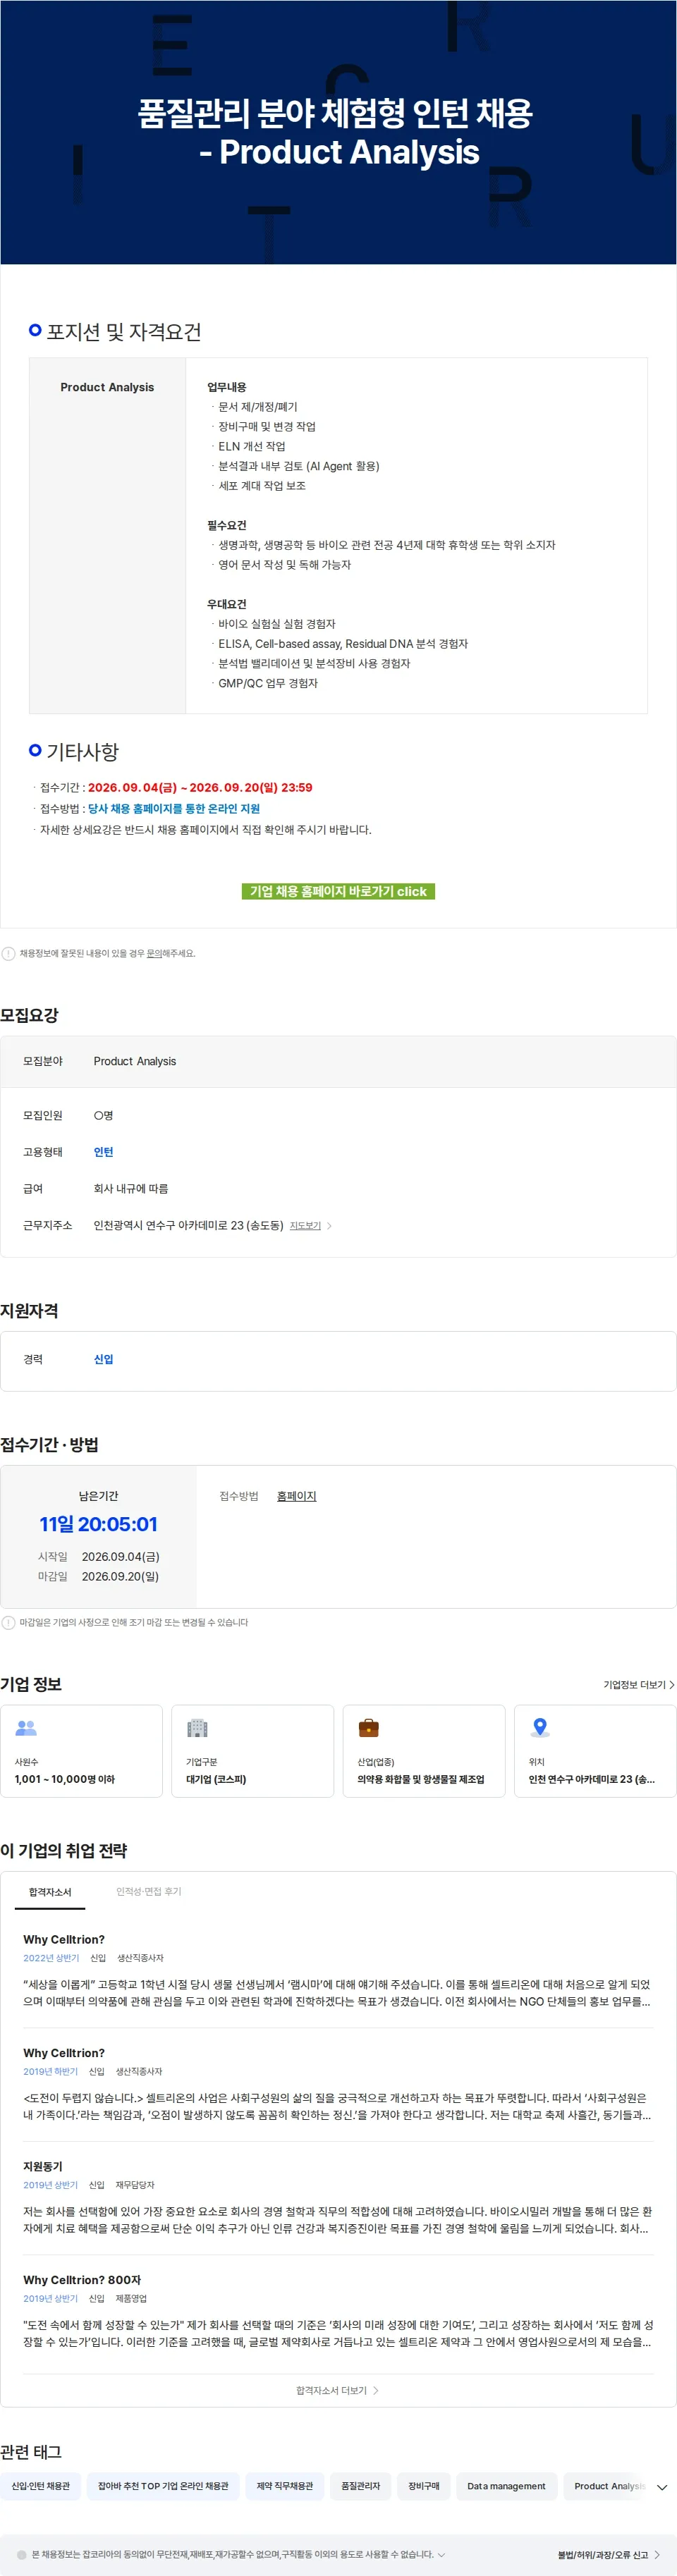This screenshot has width=677, height=2576.
Task: Expand the 본 채용정보는 잡코리아의 disclaimer chevron
Action: [441, 2554]
